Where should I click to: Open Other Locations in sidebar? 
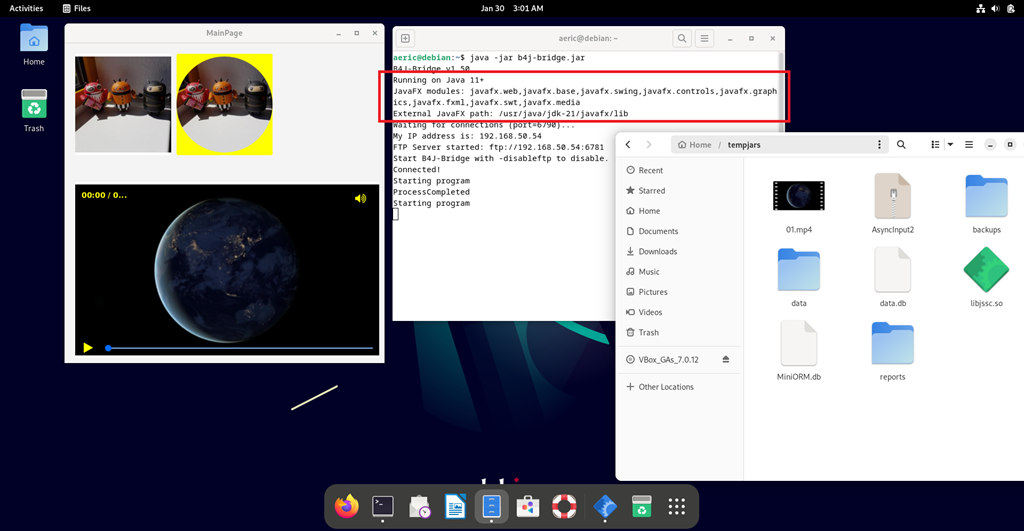pyautogui.click(x=665, y=387)
